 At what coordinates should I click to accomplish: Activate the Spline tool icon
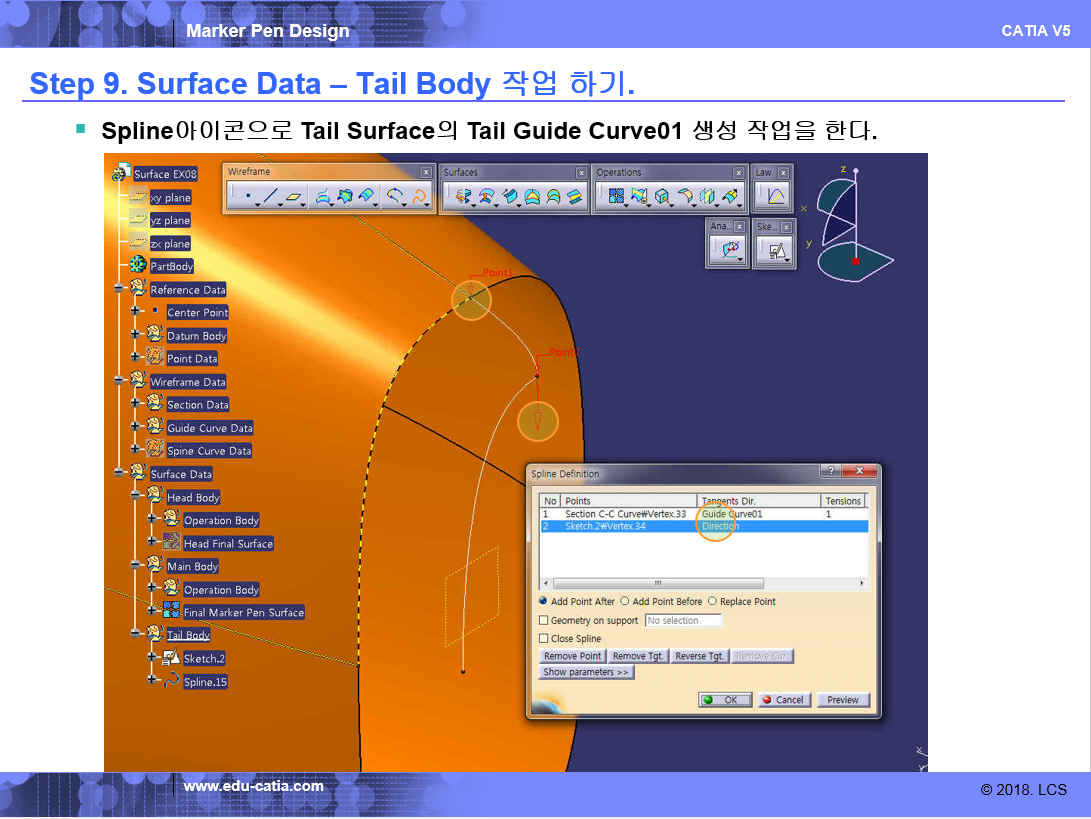click(x=421, y=197)
